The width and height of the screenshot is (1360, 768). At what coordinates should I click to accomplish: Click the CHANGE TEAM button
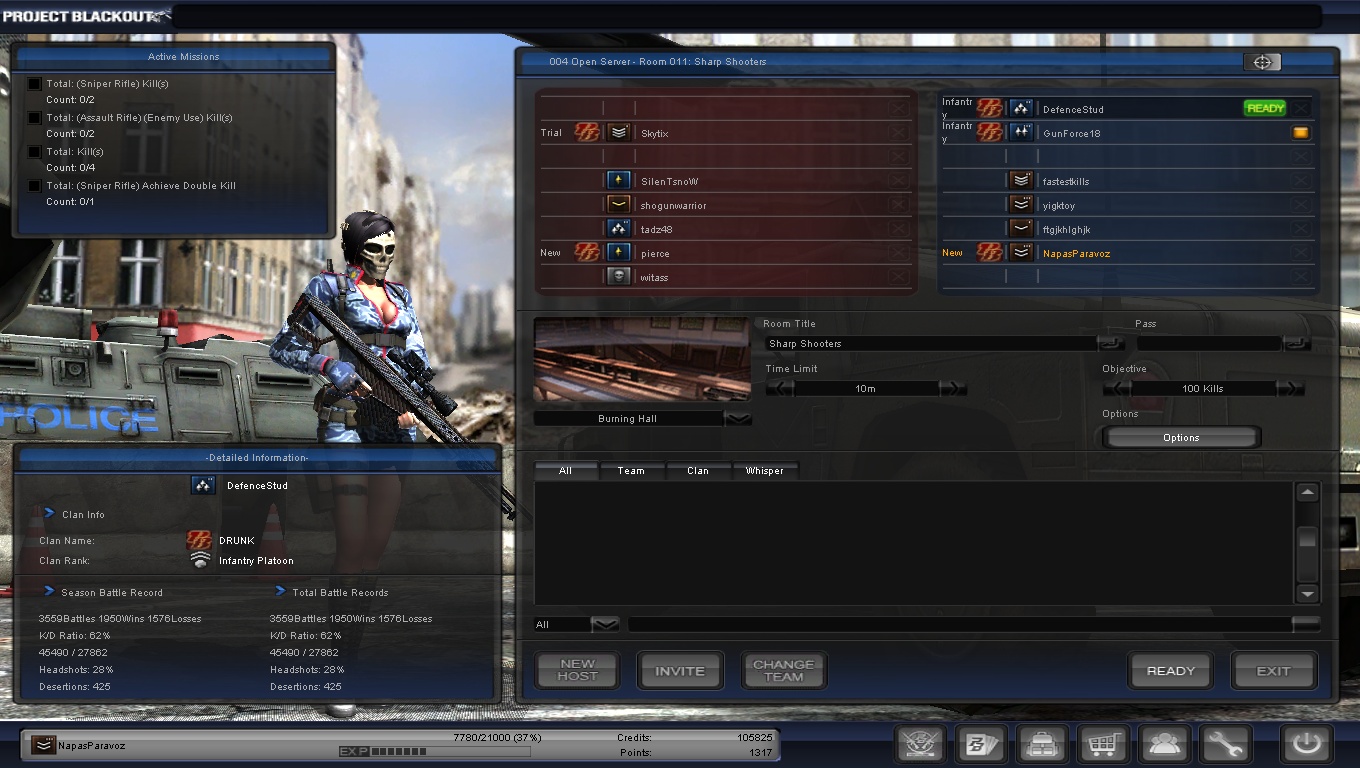(x=783, y=671)
